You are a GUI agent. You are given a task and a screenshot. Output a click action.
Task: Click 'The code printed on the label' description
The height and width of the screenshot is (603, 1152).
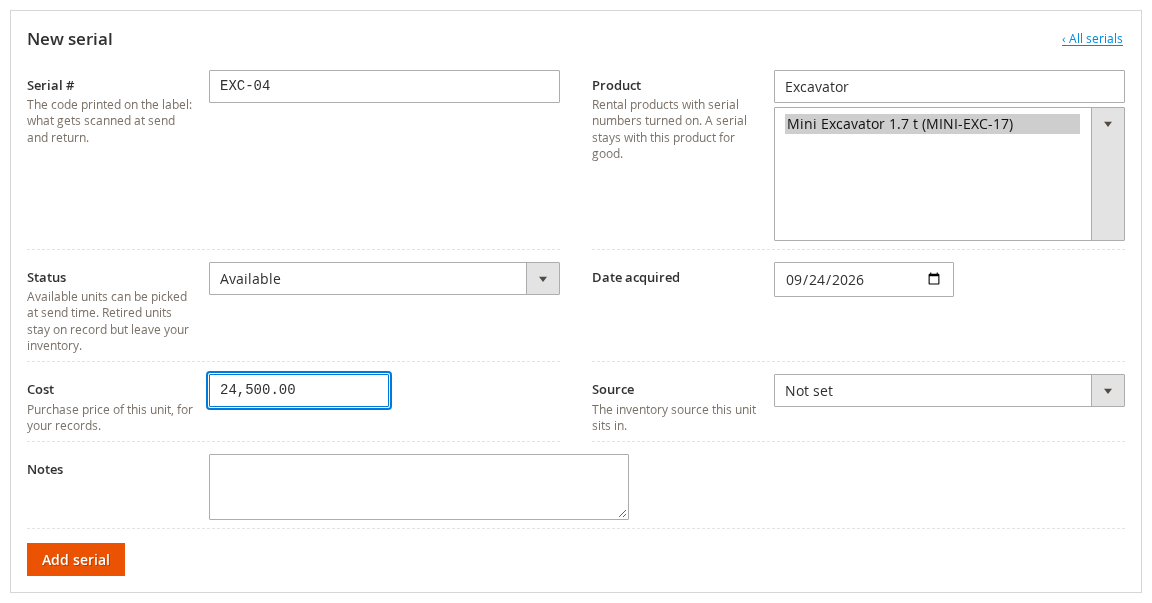tap(109, 121)
